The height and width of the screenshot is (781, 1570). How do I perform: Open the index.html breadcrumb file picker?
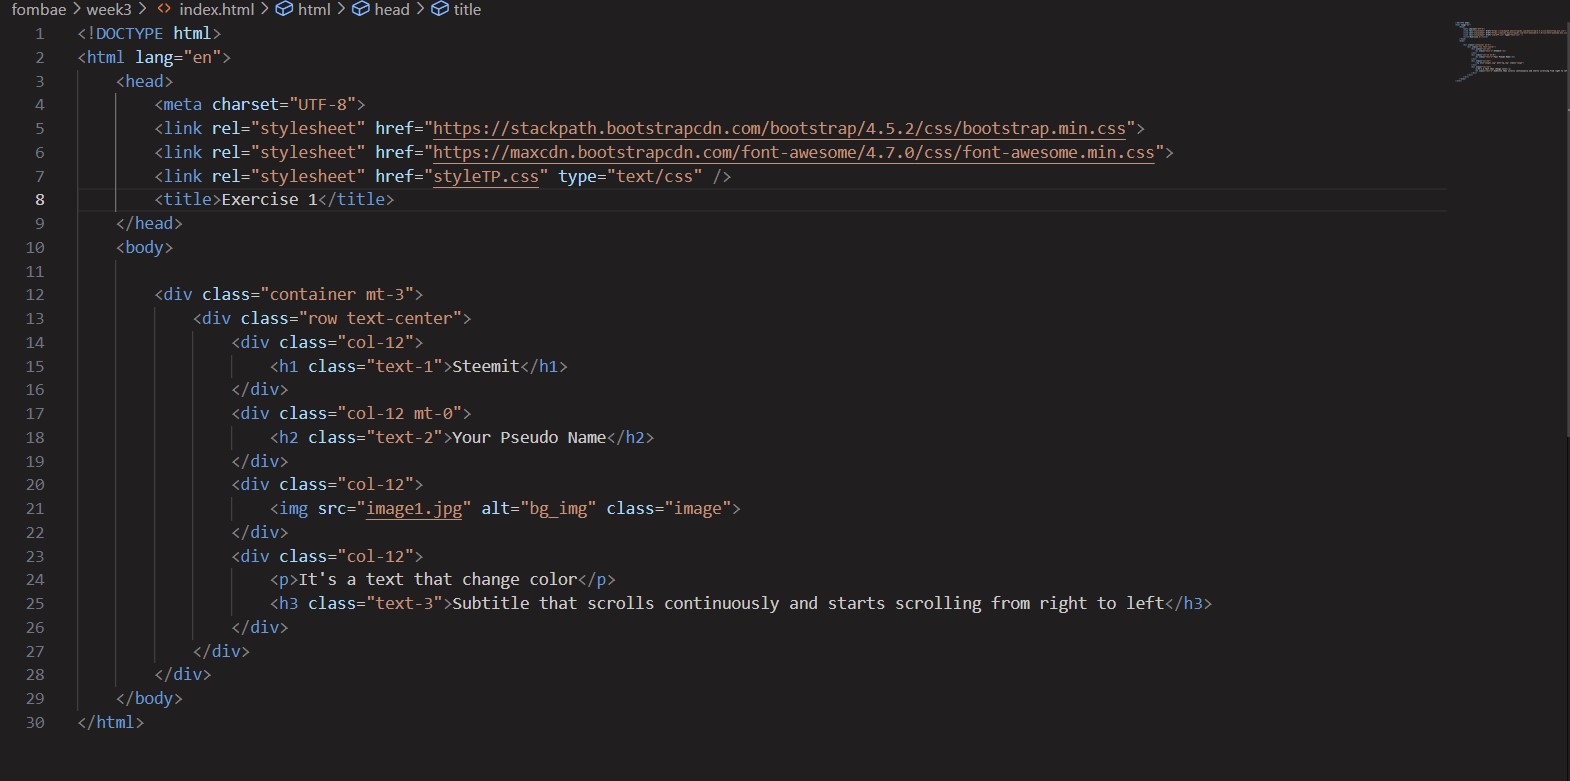[x=216, y=9]
